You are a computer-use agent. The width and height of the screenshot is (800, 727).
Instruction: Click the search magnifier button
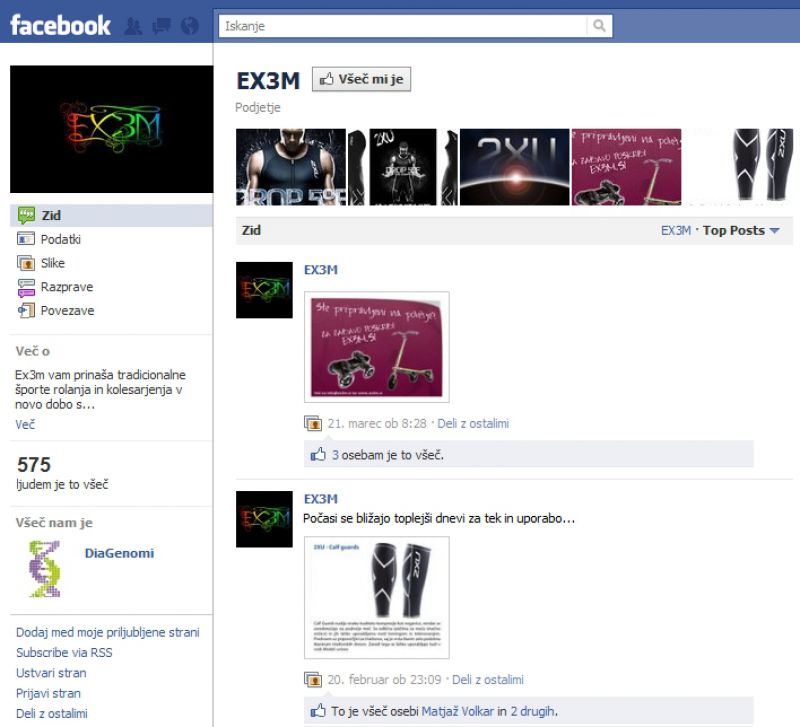[599, 26]
